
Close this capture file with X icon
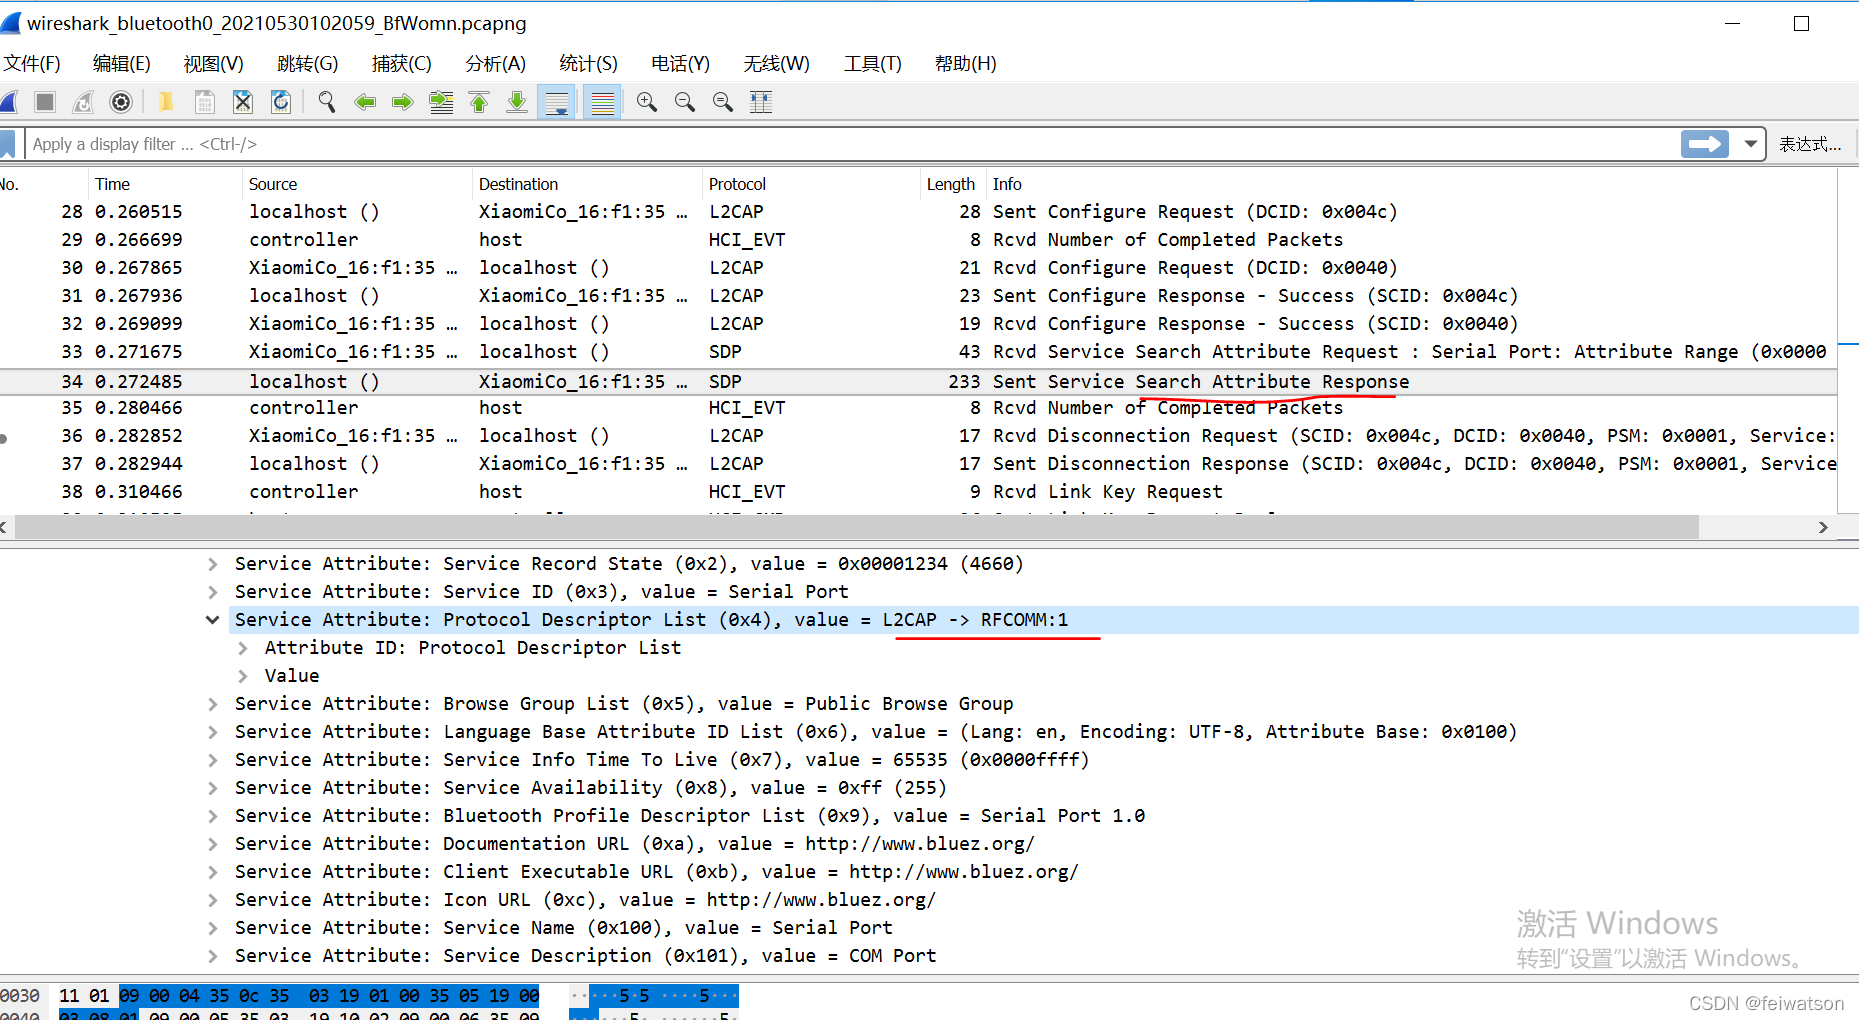[x=242, y=102]
